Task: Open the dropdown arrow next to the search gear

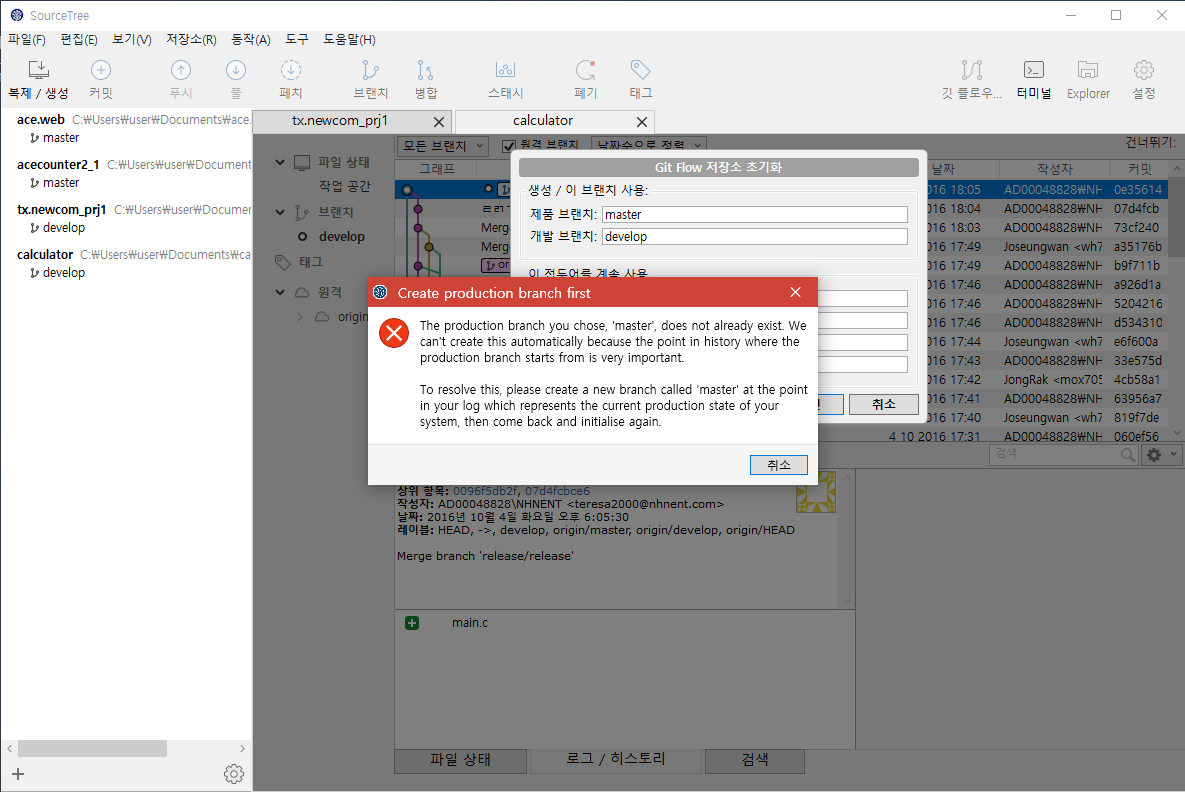Action: click(1174, 454)
